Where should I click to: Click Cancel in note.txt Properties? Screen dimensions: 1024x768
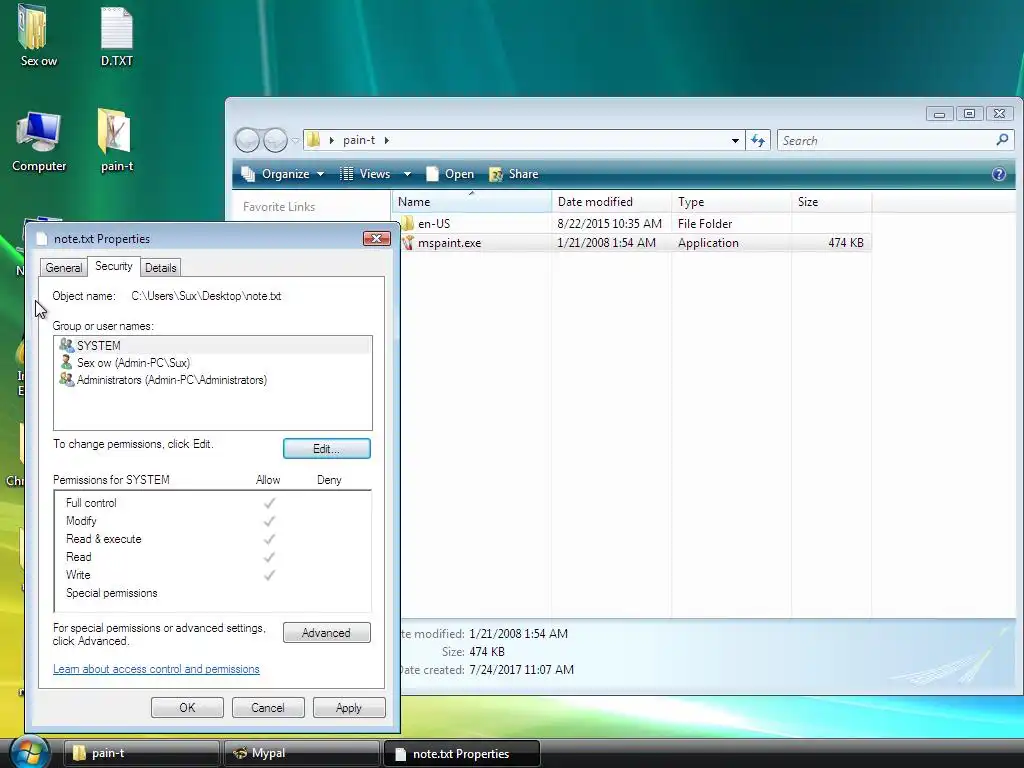click(x=268, y=707)
